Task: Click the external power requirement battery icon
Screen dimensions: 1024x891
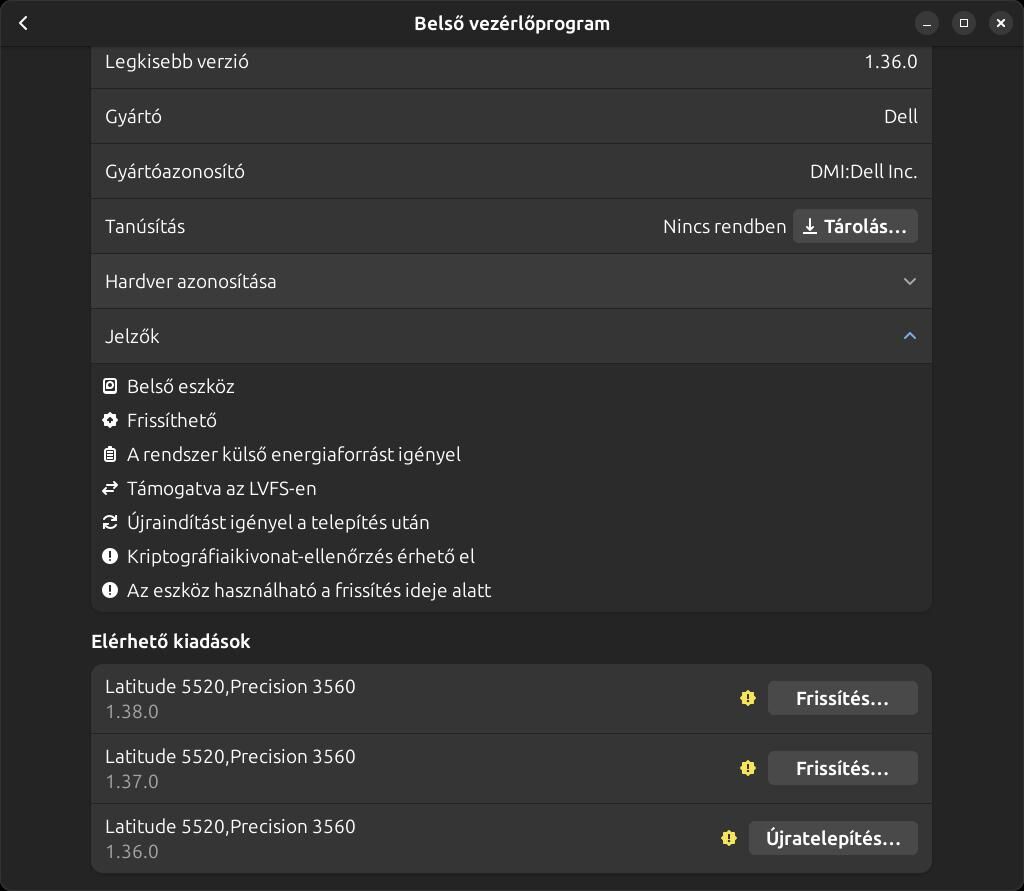Action: pos(111,454)
